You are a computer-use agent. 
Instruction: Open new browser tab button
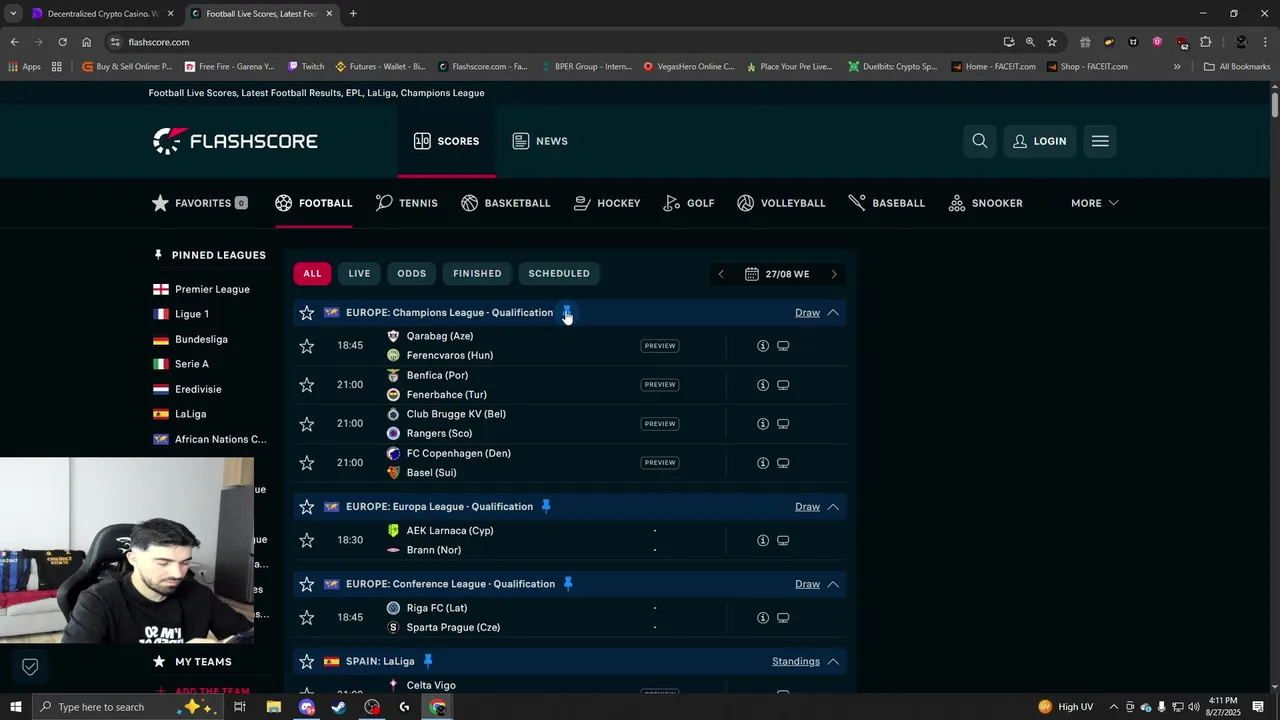tap(353, 14)
